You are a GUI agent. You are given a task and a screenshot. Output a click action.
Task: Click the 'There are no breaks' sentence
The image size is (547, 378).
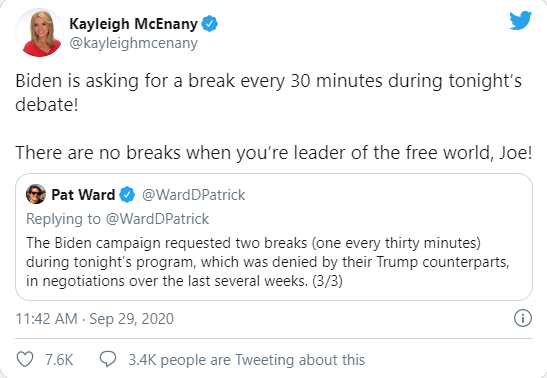pyautogui.click(x=274, y=153)
